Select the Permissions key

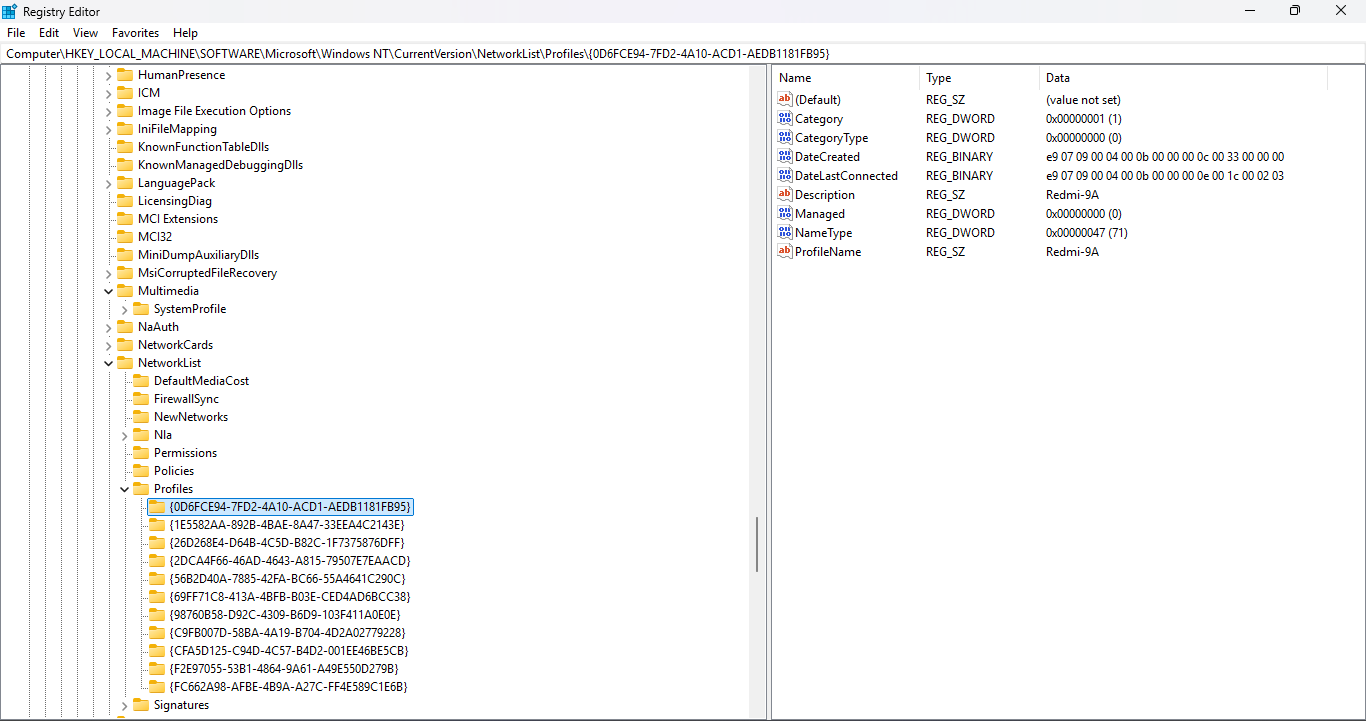[185, 453]
